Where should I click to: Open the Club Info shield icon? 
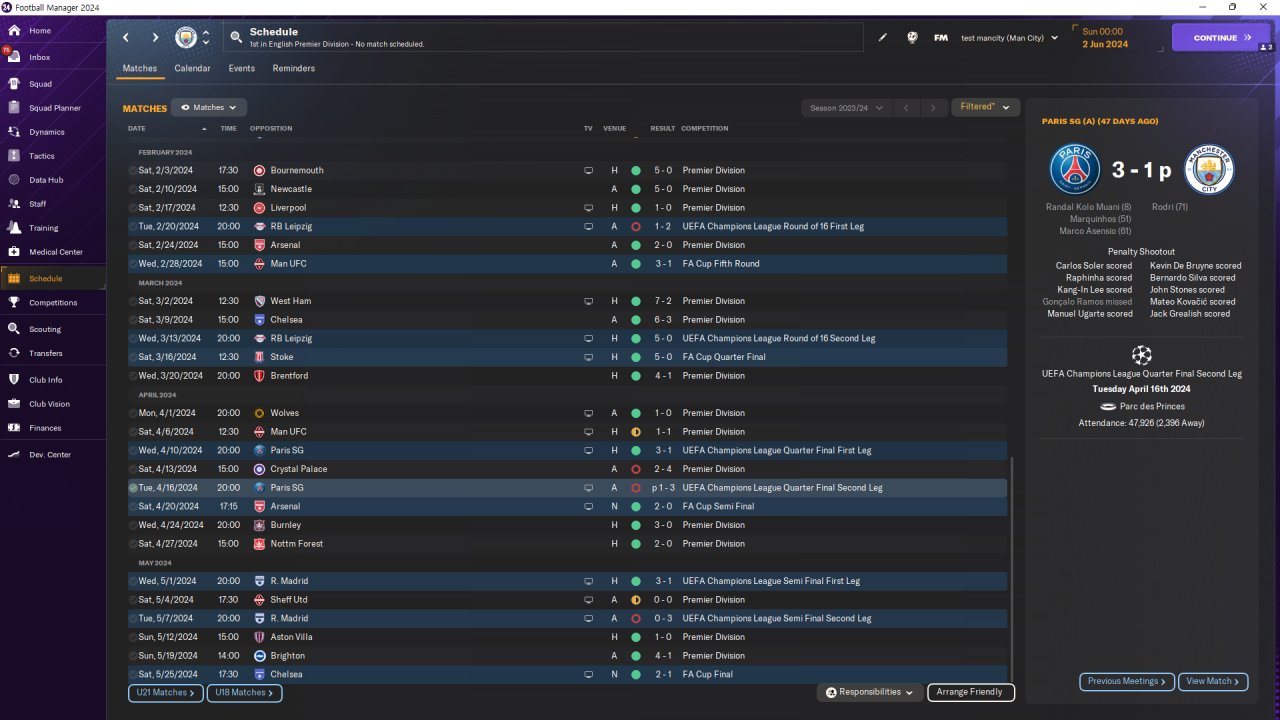[14, 380]
